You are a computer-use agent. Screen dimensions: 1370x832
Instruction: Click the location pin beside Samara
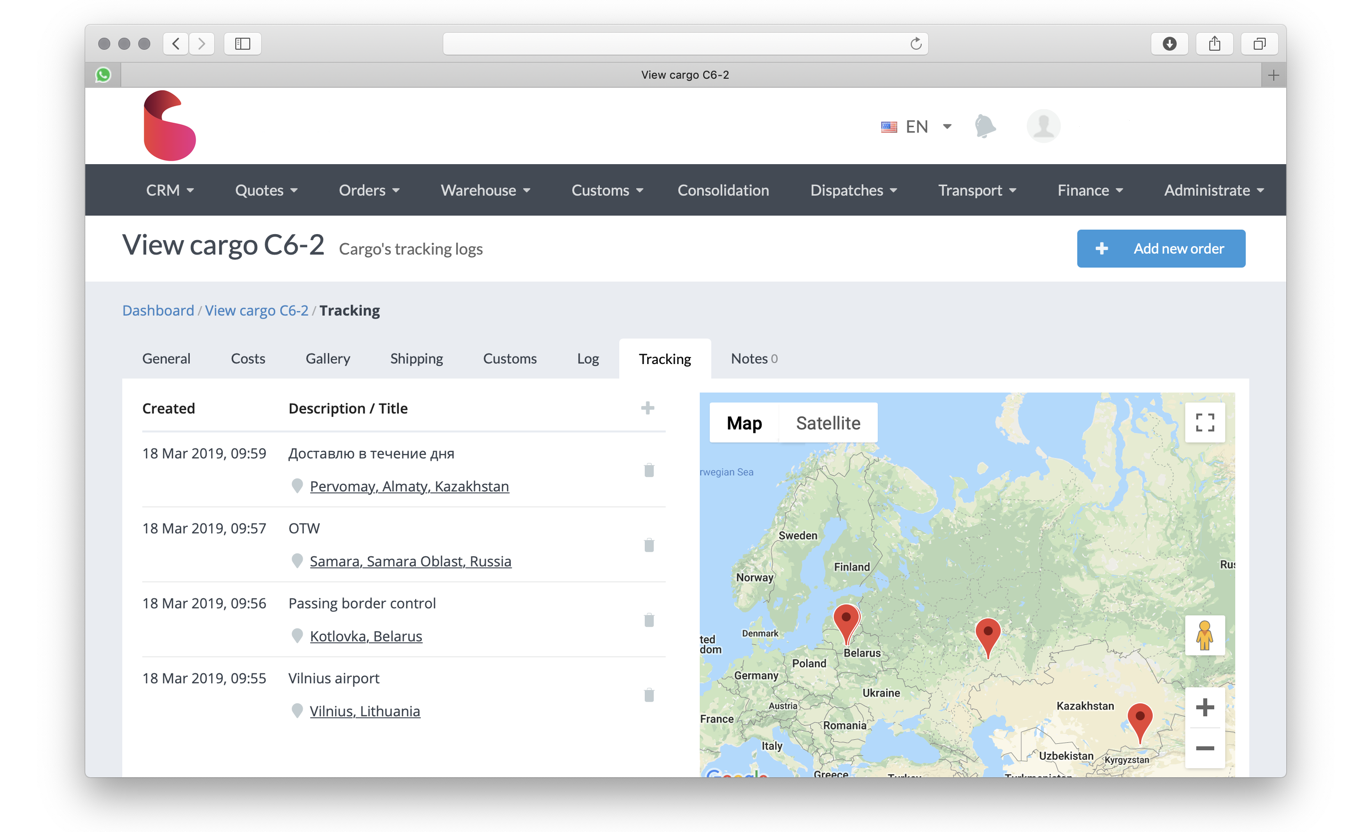[297, 561]
